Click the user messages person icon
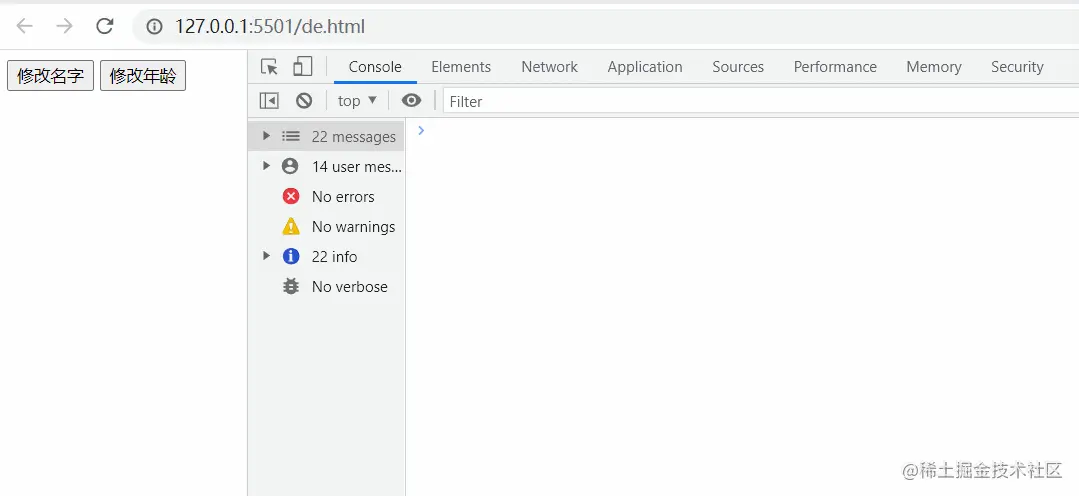The width and height of the screenshot is (1079, 496). 290,166
